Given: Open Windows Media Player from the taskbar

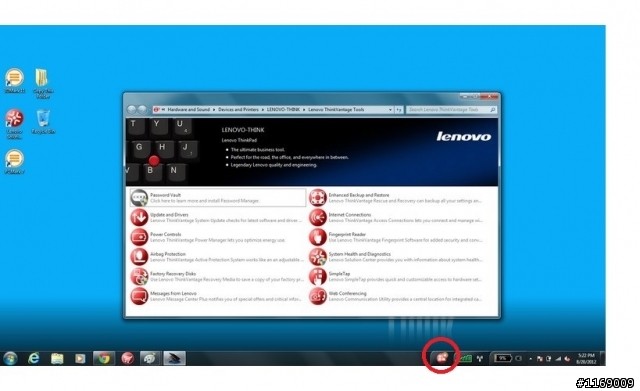Looking at the screenshot, I should point(80,358).
